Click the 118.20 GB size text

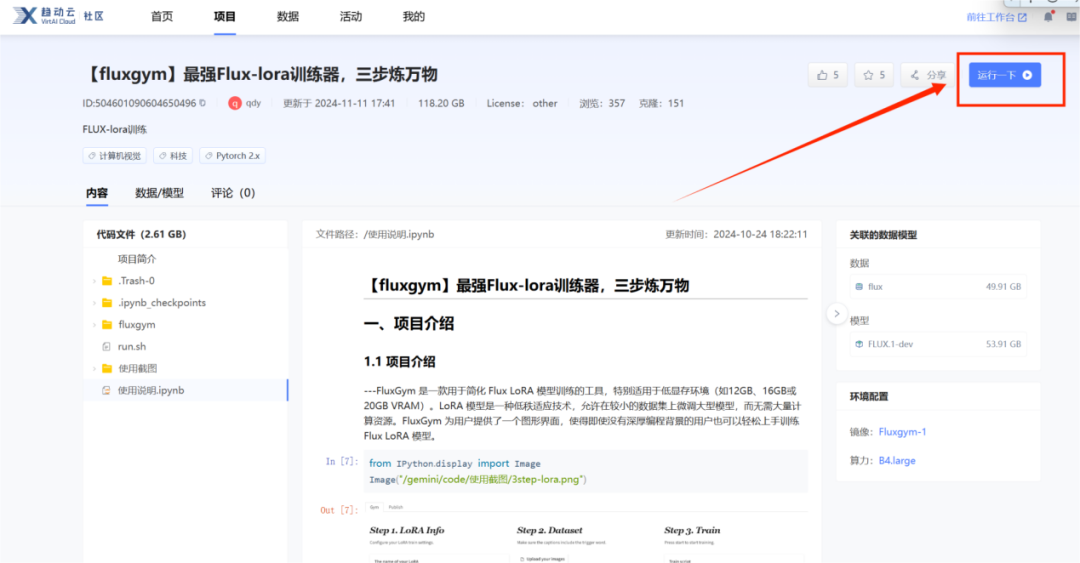click(x=441, y=103)
